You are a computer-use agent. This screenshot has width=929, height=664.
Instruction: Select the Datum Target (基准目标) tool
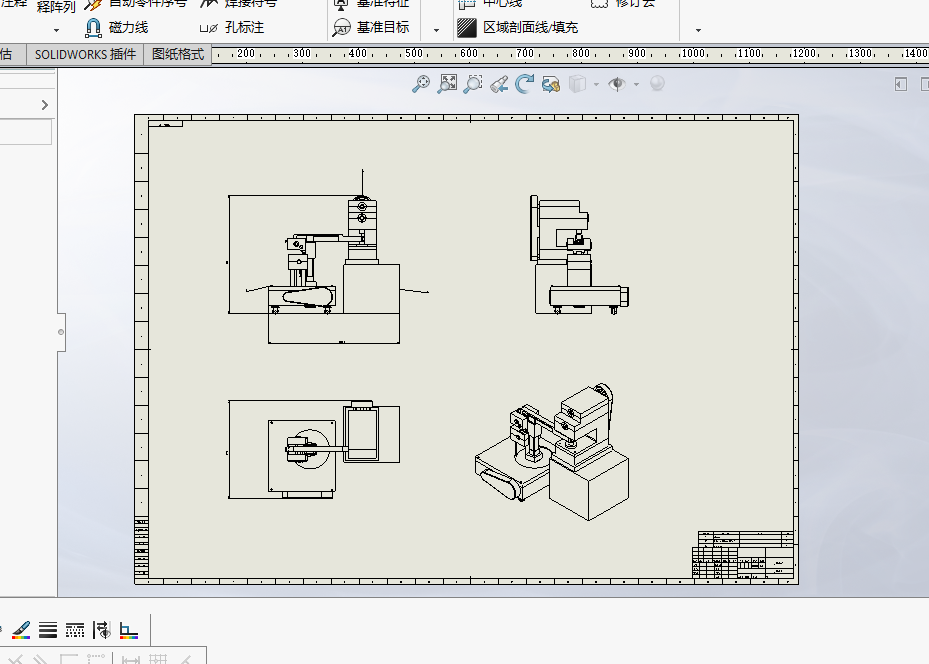tap(371, 27)
